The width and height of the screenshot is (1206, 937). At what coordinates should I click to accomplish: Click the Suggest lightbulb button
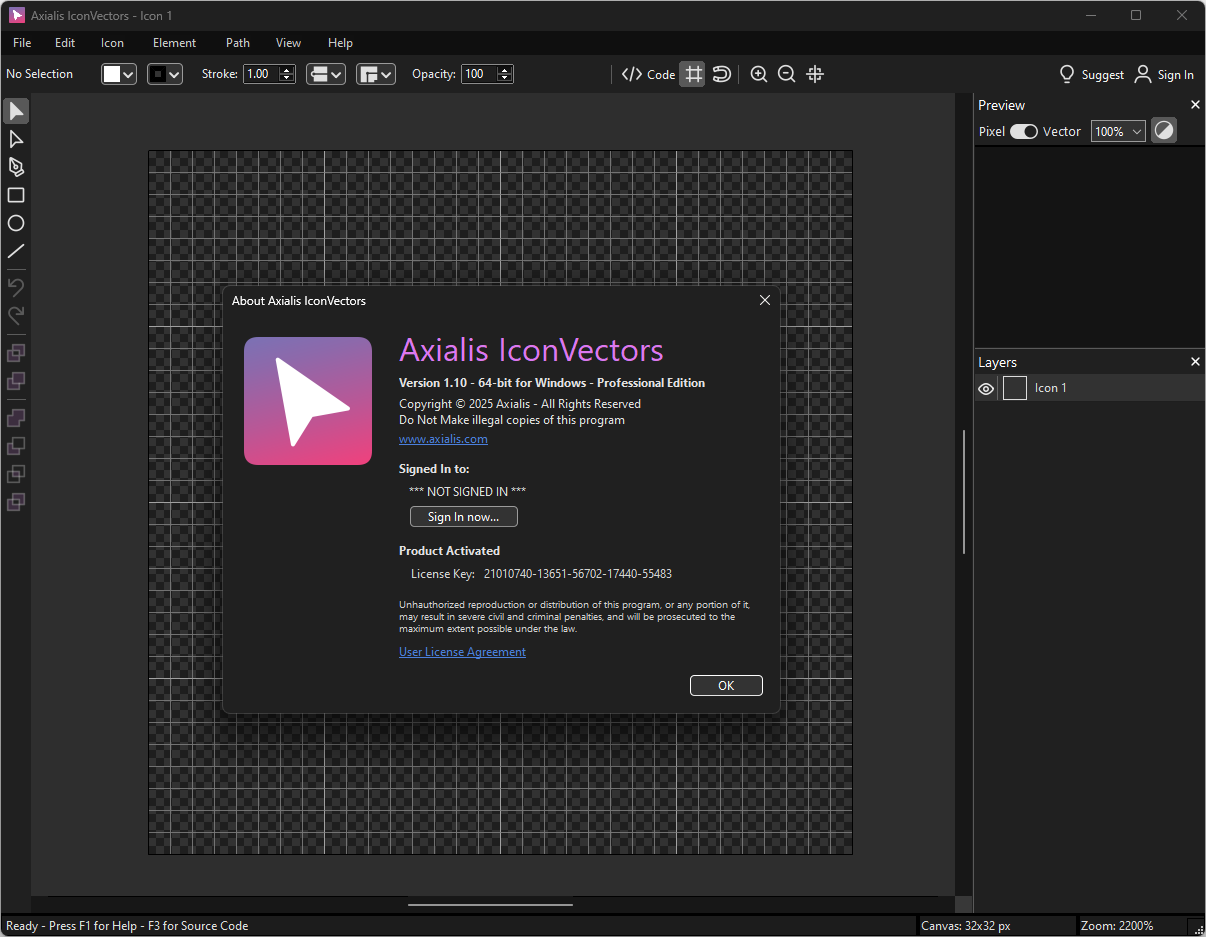pos(1091,74)
